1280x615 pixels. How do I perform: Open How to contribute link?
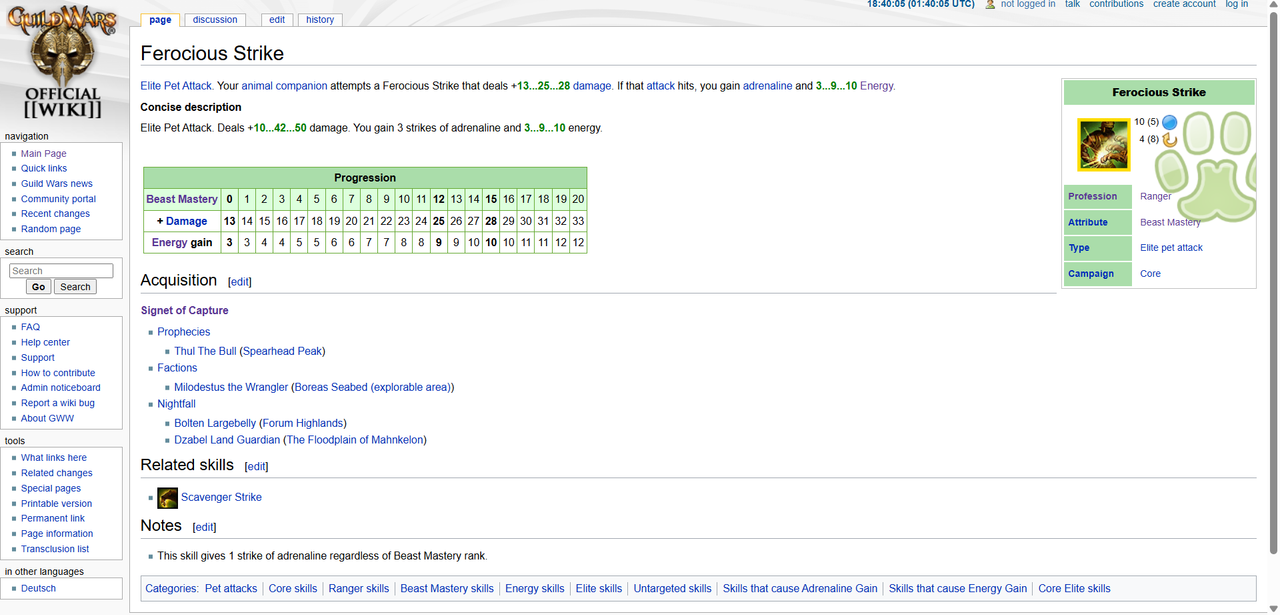[x=58, y=373]
